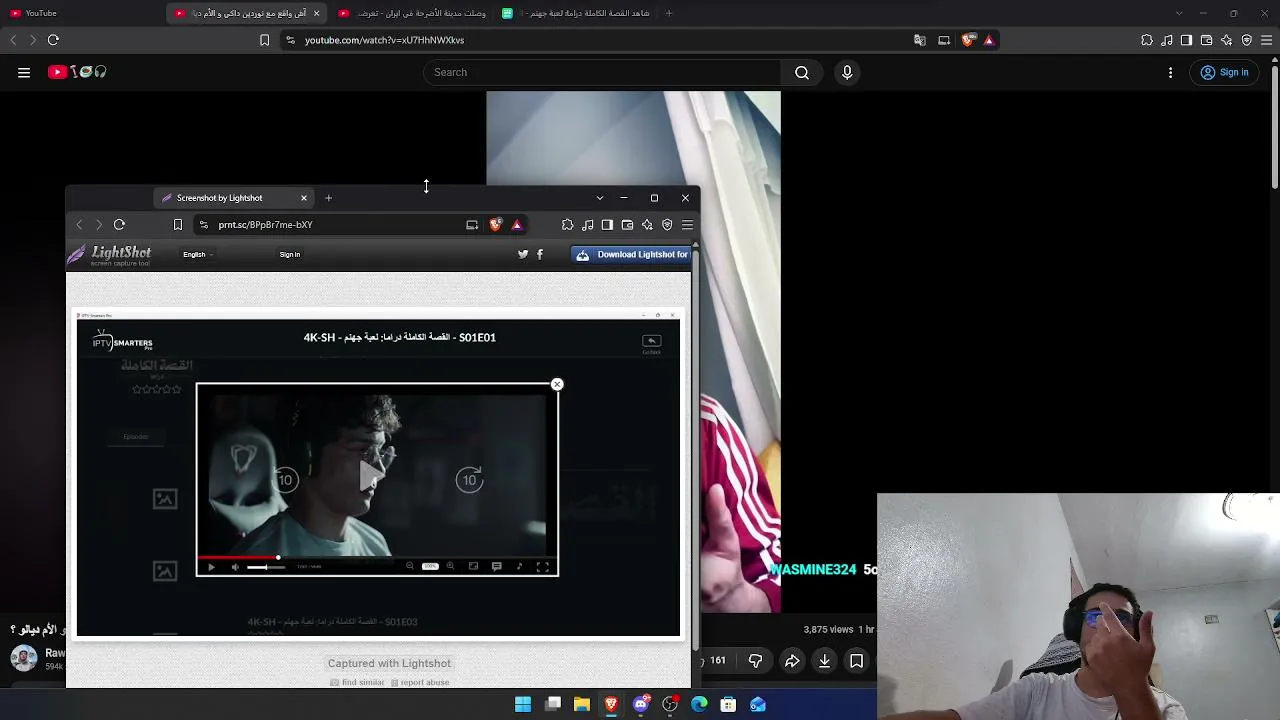Open the YouTube guide hamburger menu
The width and height of the screenshot is (1280, 720).
(x=24, y=72)
